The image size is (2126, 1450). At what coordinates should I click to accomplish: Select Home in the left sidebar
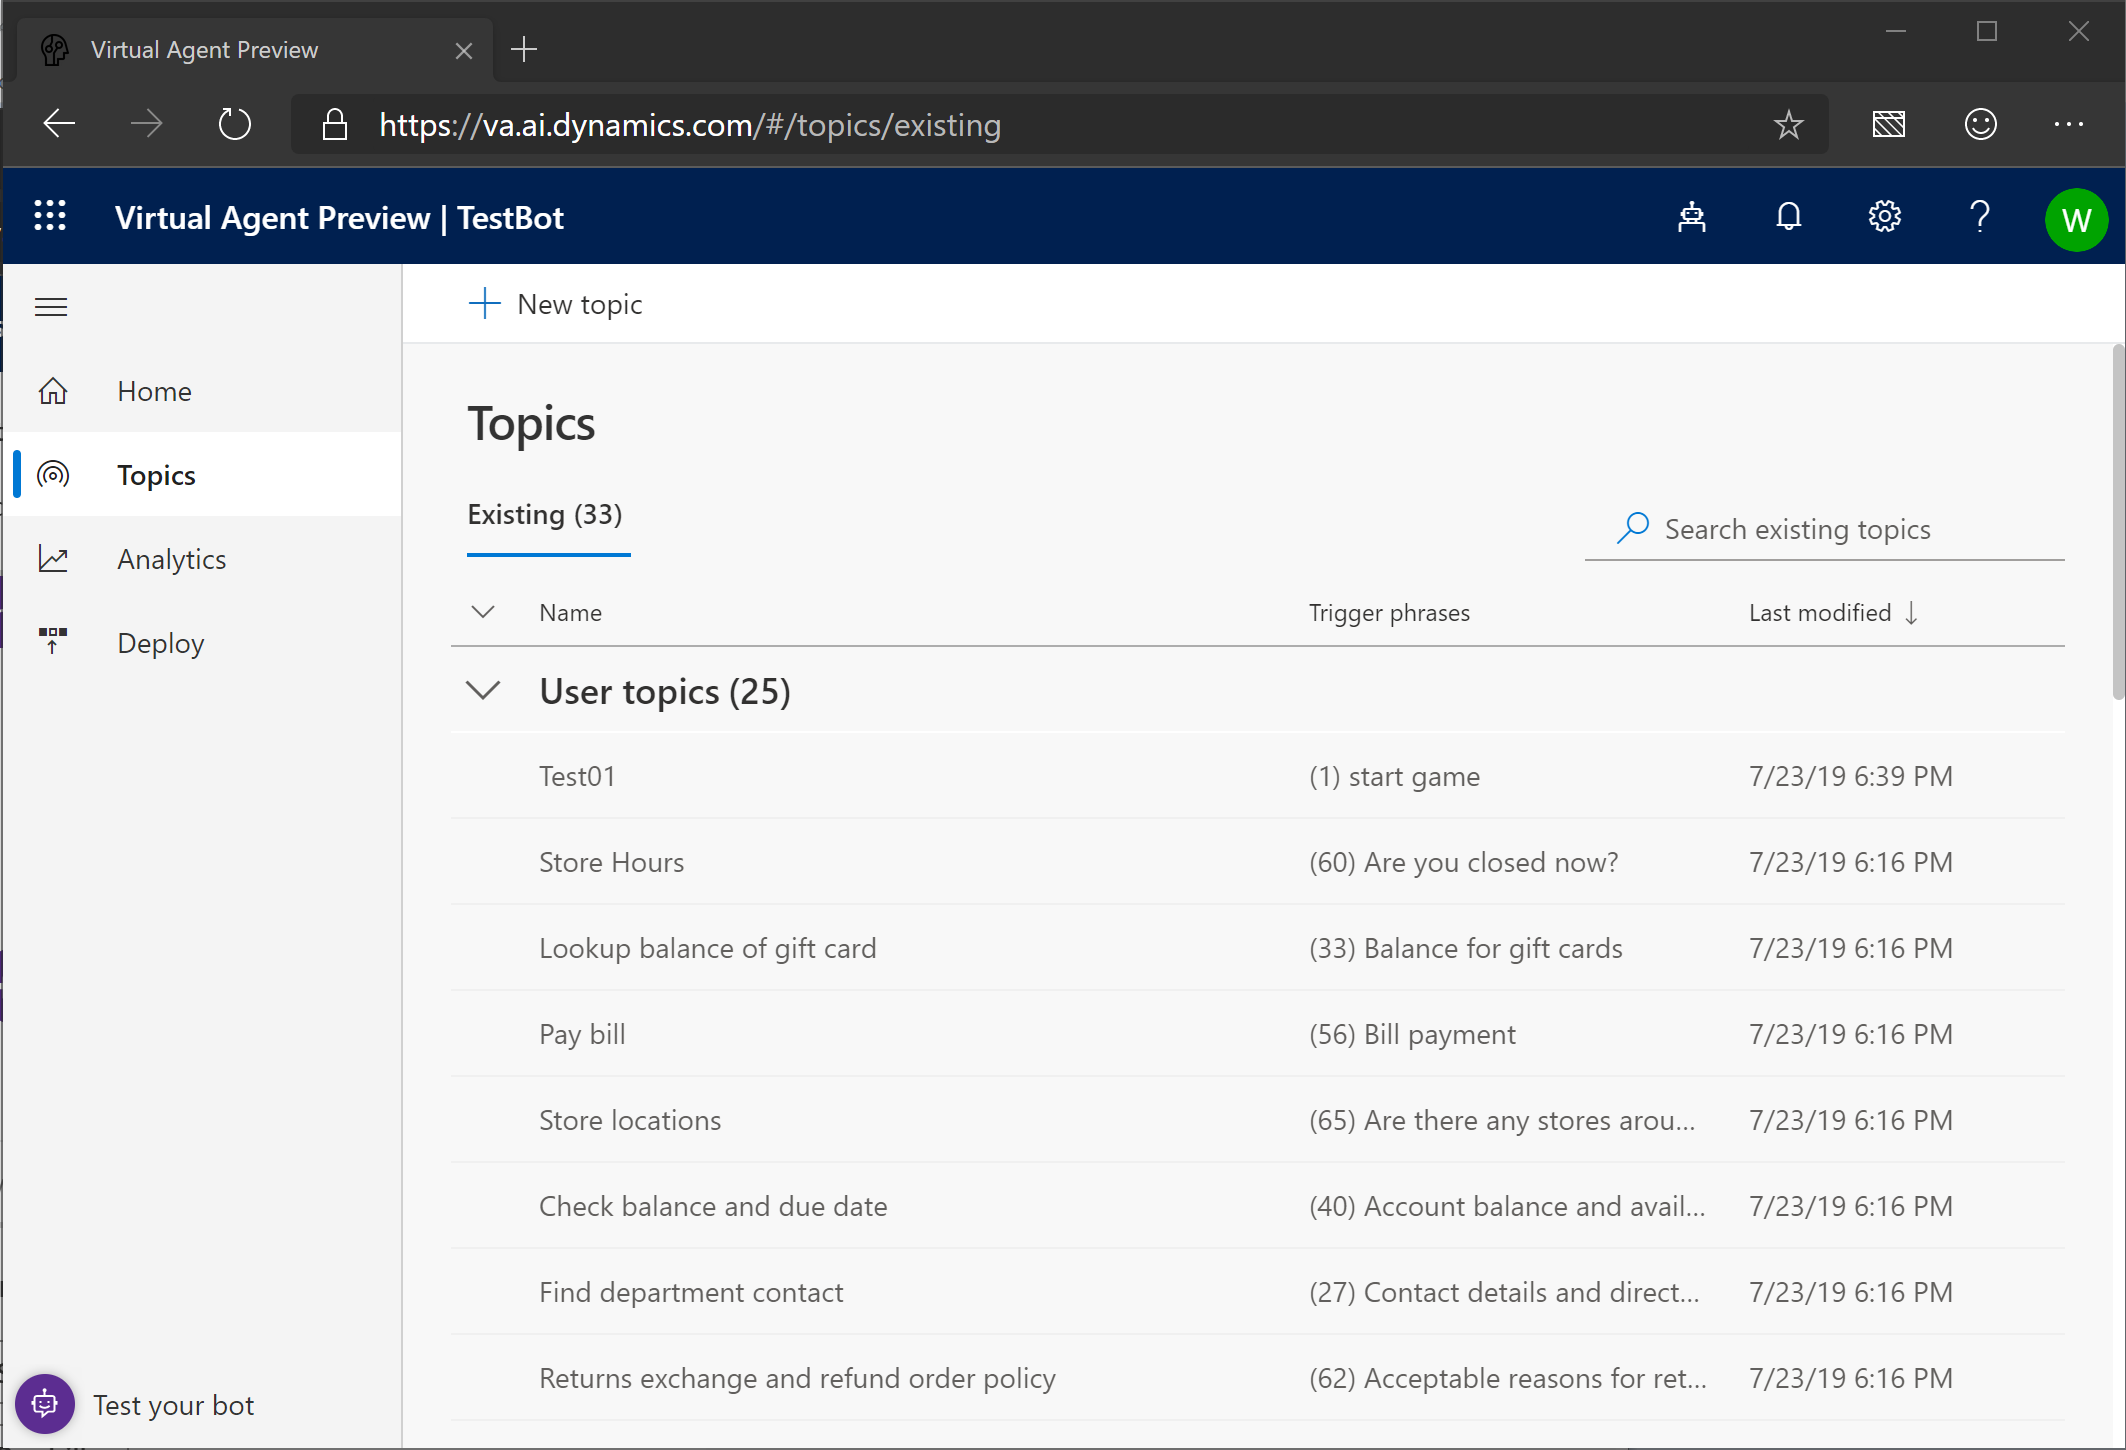[x=153, y=391]
